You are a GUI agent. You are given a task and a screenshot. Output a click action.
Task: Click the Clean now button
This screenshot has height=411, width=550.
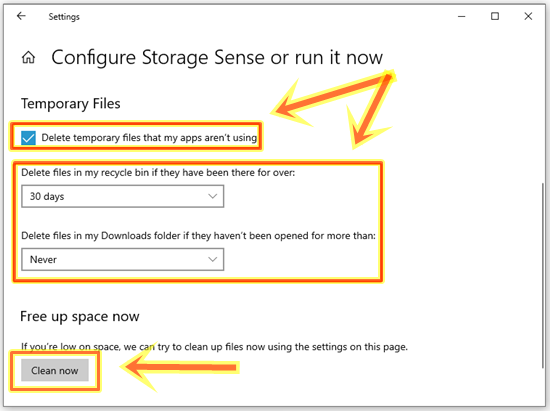click(x=55, y=370)
